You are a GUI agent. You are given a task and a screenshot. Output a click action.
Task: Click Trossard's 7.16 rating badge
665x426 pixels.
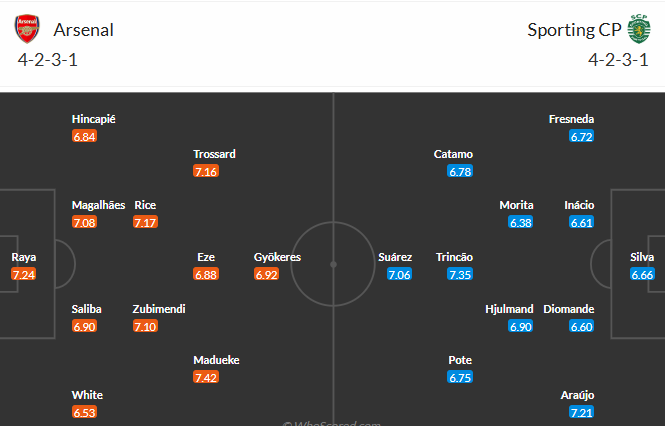(x=206, y=171)
